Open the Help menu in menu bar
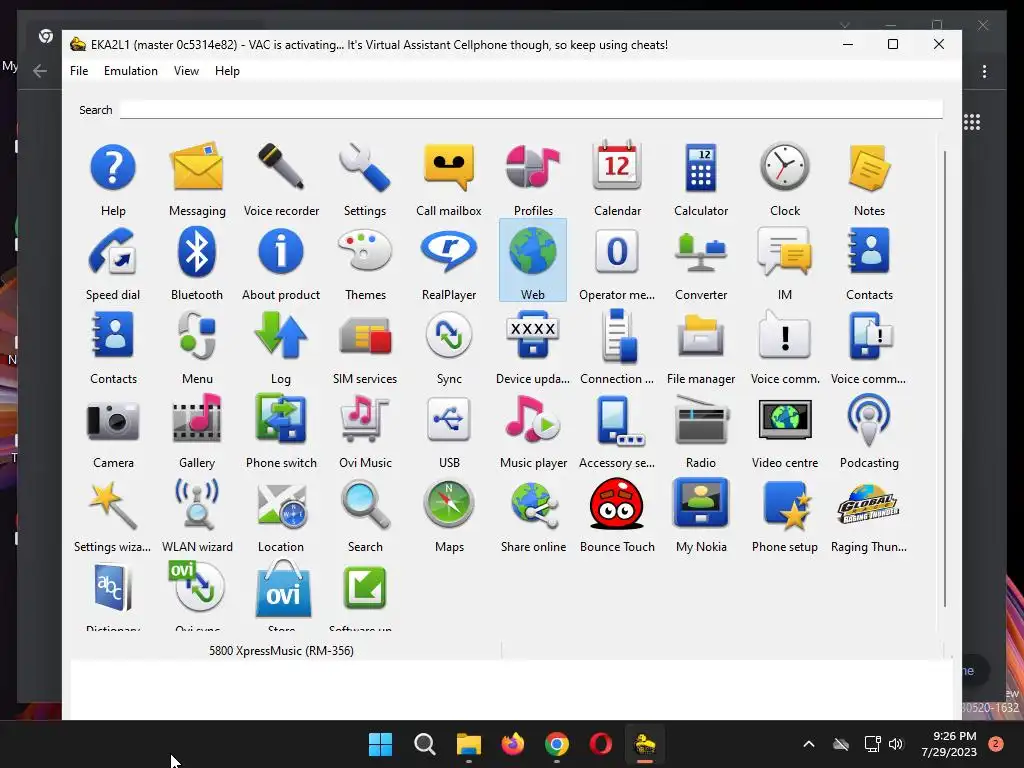The height and width of the screenshot is (768, 1024). tap(227, 71)
